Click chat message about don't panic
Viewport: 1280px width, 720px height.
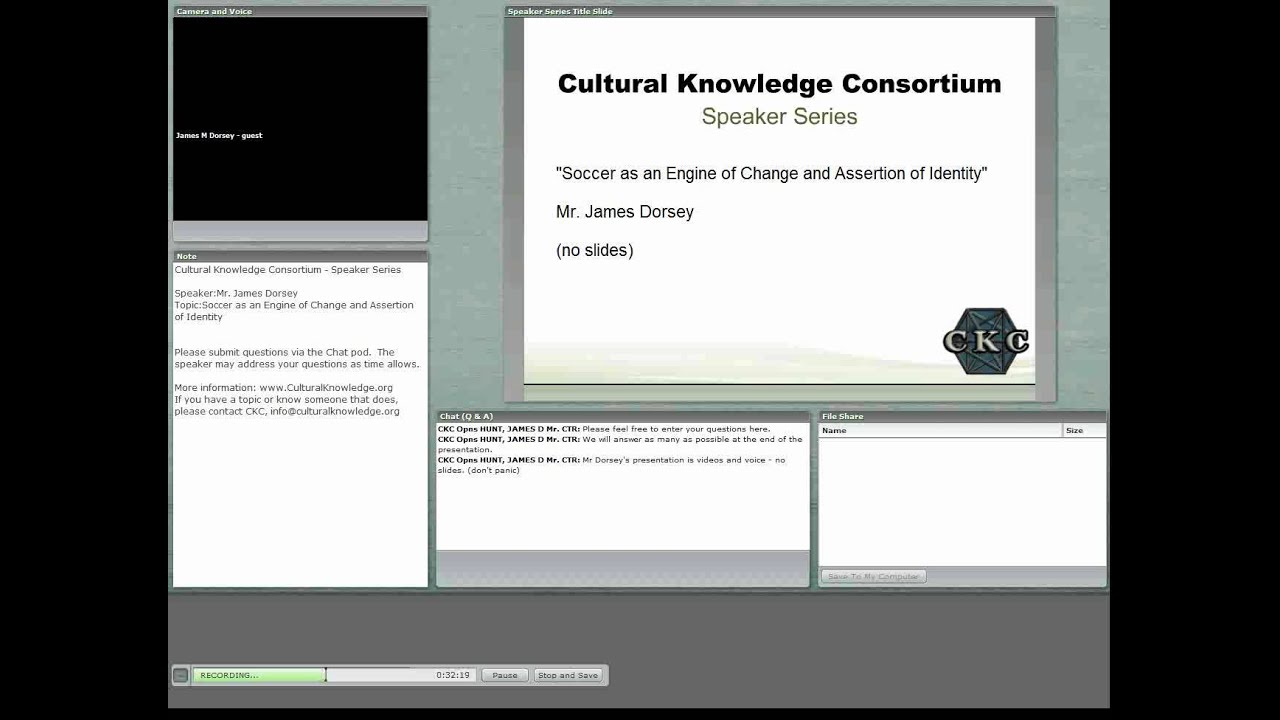pyautogui.click(x=611, y=465)
